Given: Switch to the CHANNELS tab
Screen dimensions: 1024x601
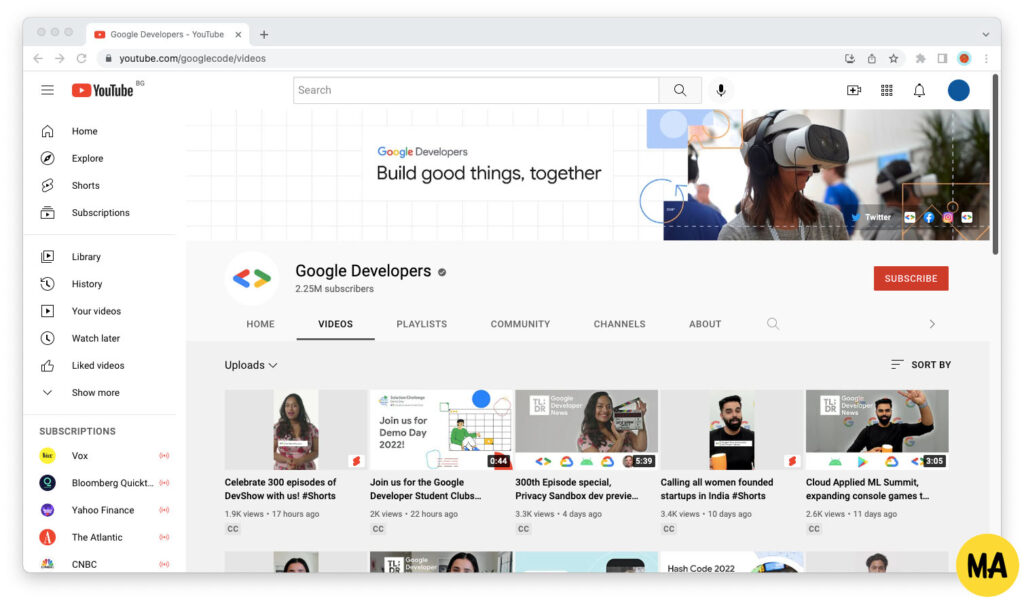Looking at the screenshot, I should tap(619, 324).
